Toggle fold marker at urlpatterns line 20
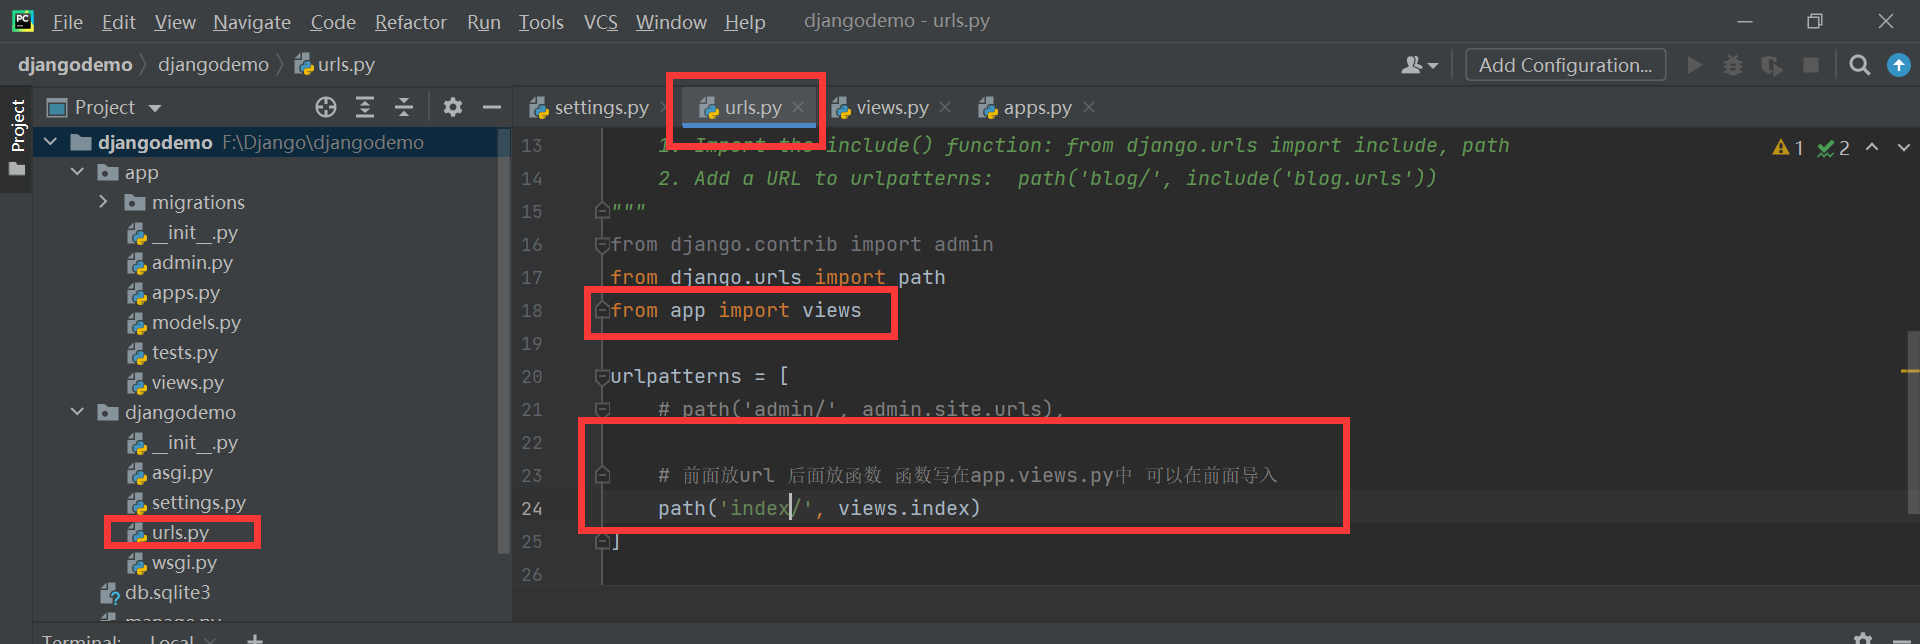The image size is (1920, 644). 602,377
